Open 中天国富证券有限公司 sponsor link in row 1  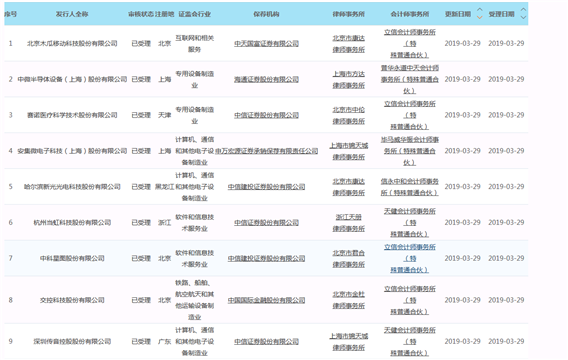(266, 43)
